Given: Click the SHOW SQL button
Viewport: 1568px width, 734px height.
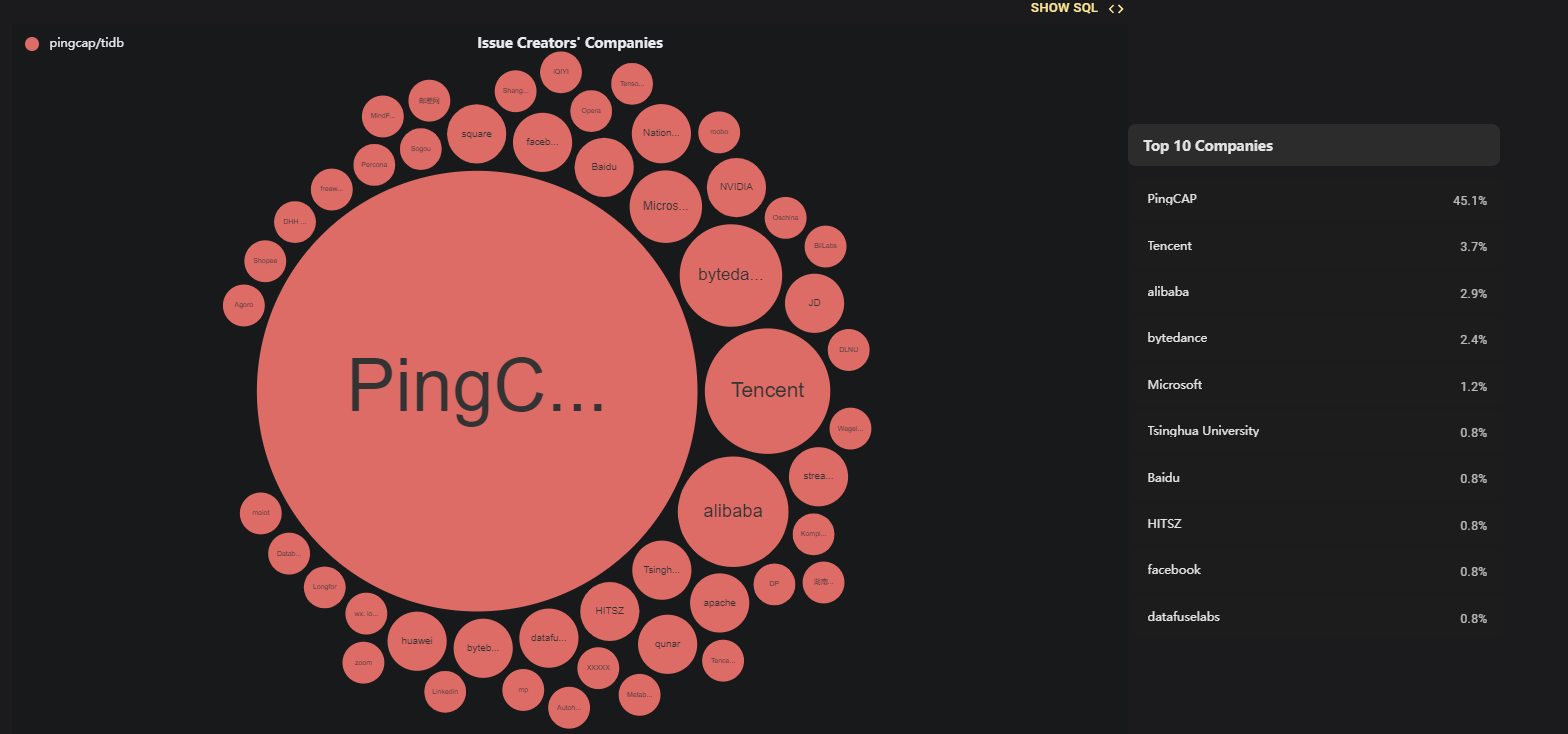Looking at the screenshot, I should click(x=1064, y=8).
